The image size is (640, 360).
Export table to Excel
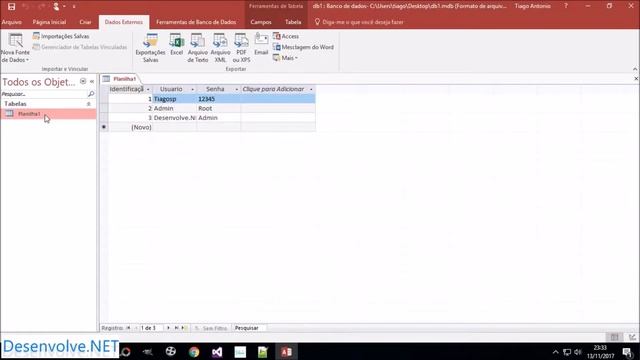(x=176, y=44)
